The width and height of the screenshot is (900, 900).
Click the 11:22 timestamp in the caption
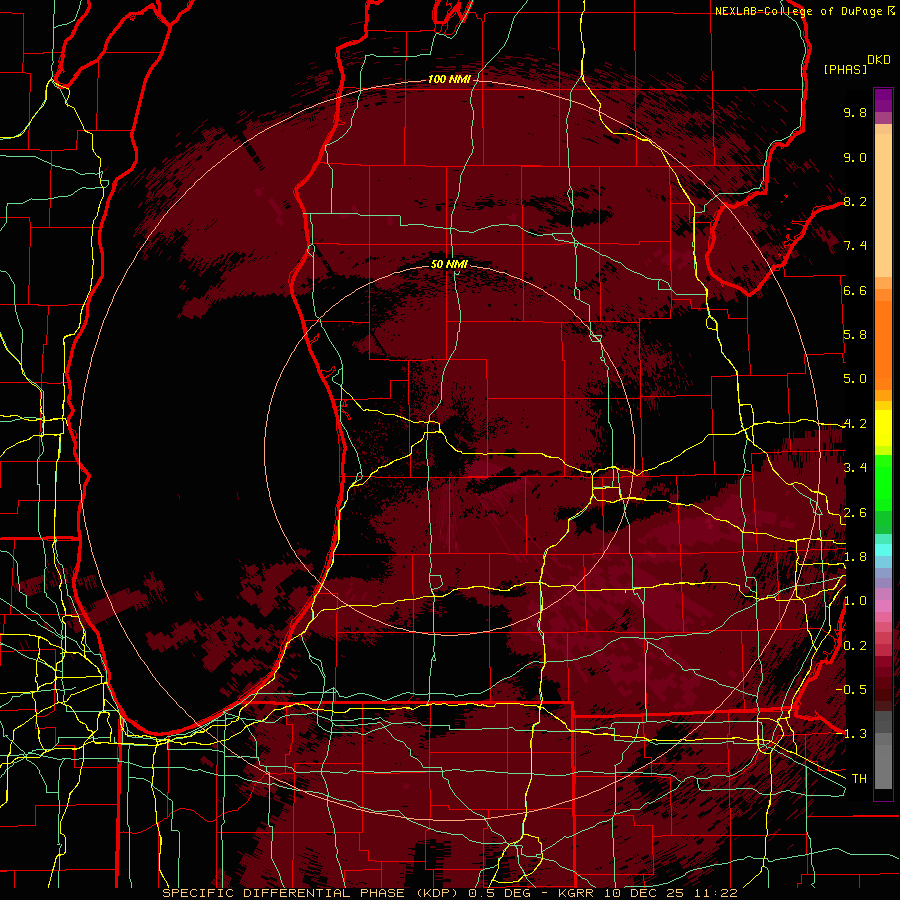(x=717, y=893)
